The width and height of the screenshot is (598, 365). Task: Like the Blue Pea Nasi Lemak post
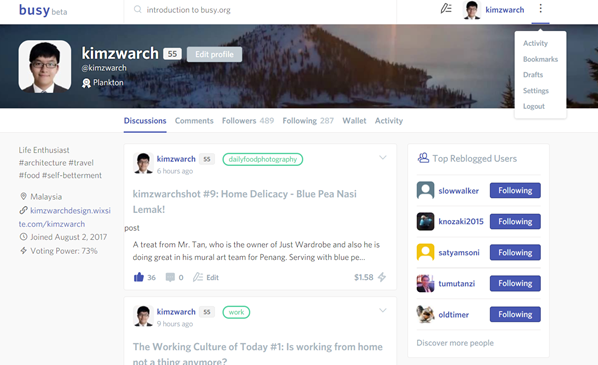point(139,277)
